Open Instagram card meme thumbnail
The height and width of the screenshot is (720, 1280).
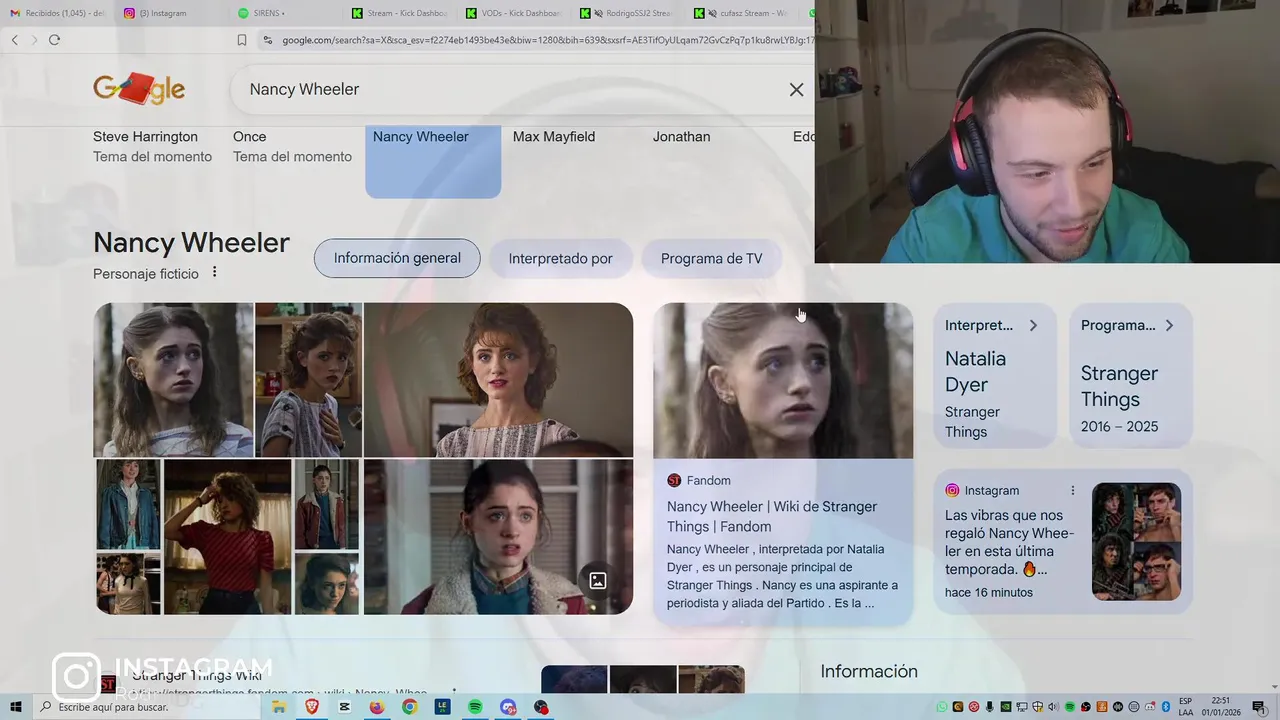[x=1136, y=541]
